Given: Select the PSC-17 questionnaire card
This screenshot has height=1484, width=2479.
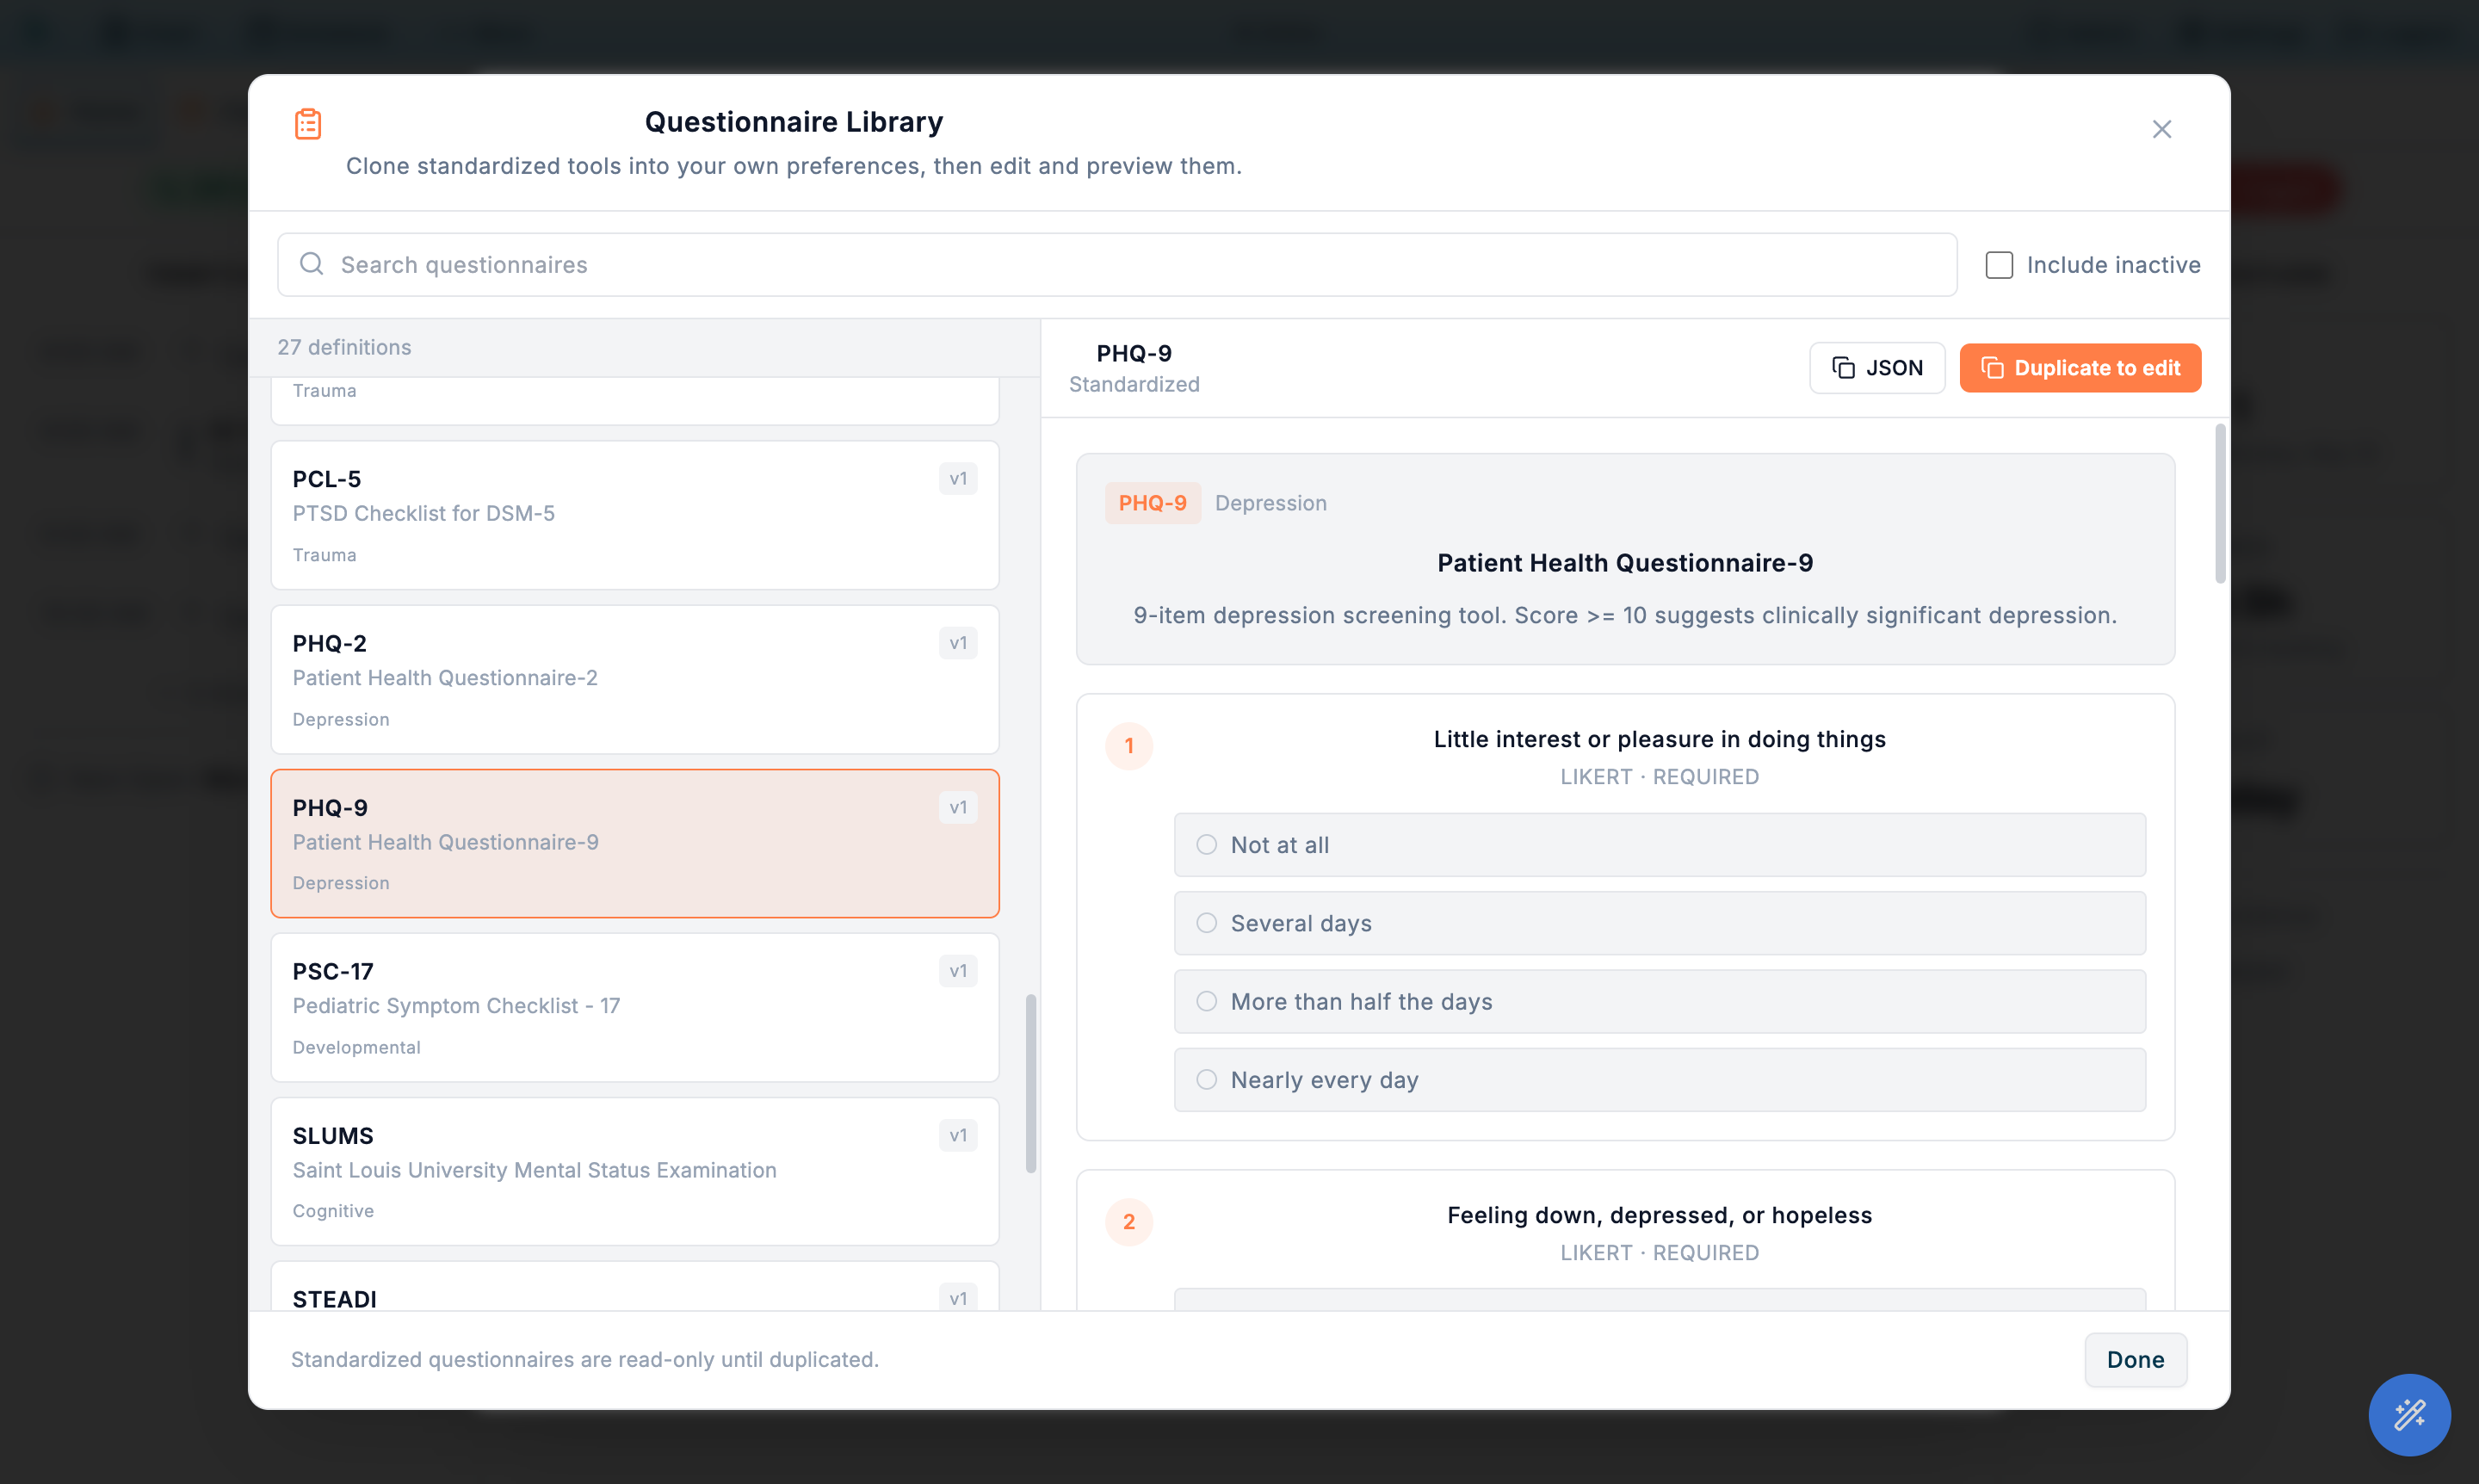Looking at the screenshot, I should 634,1008.
